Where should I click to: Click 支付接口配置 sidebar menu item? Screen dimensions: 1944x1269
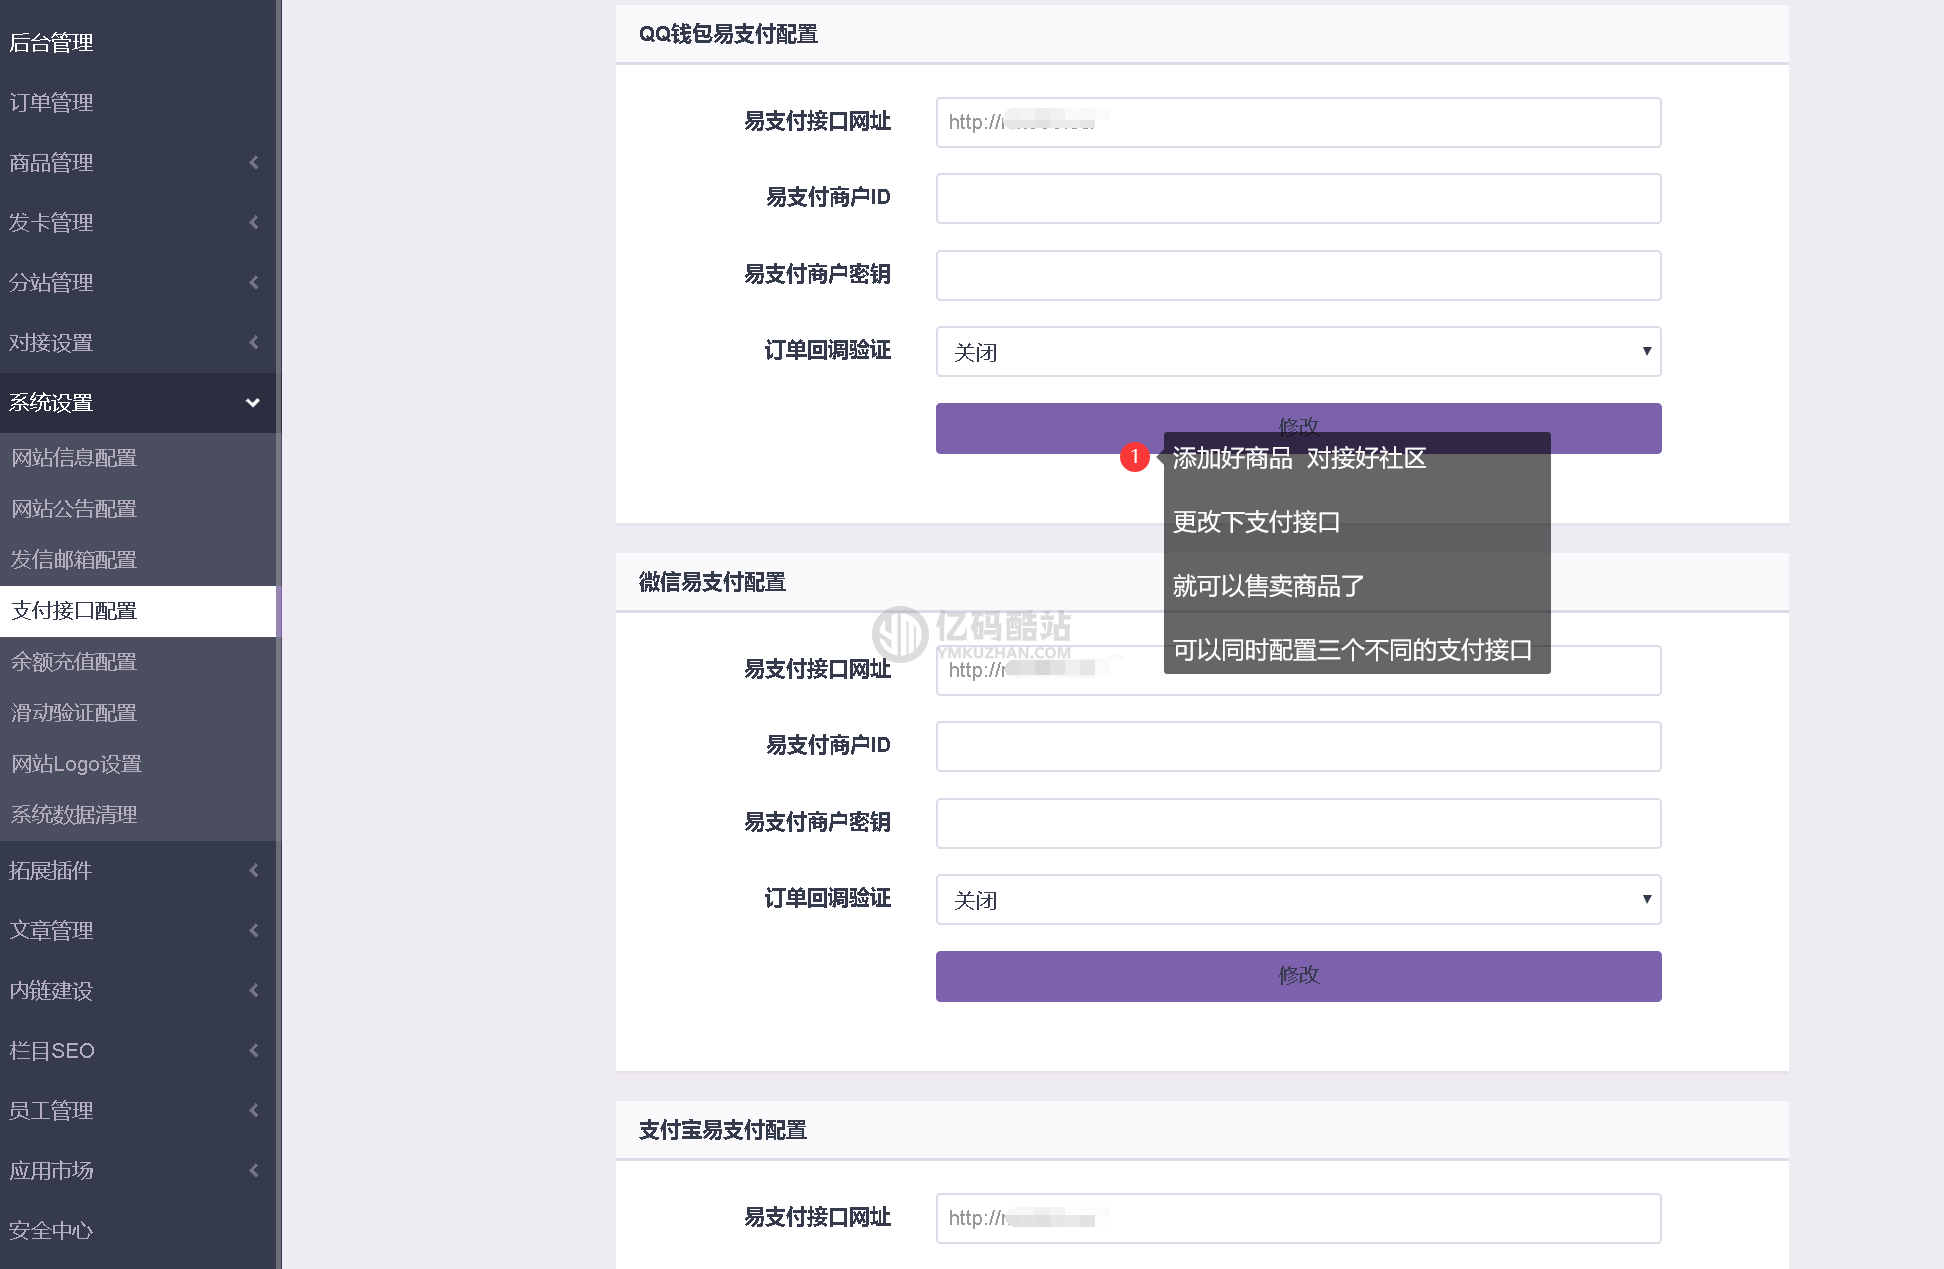click(137, 610)
